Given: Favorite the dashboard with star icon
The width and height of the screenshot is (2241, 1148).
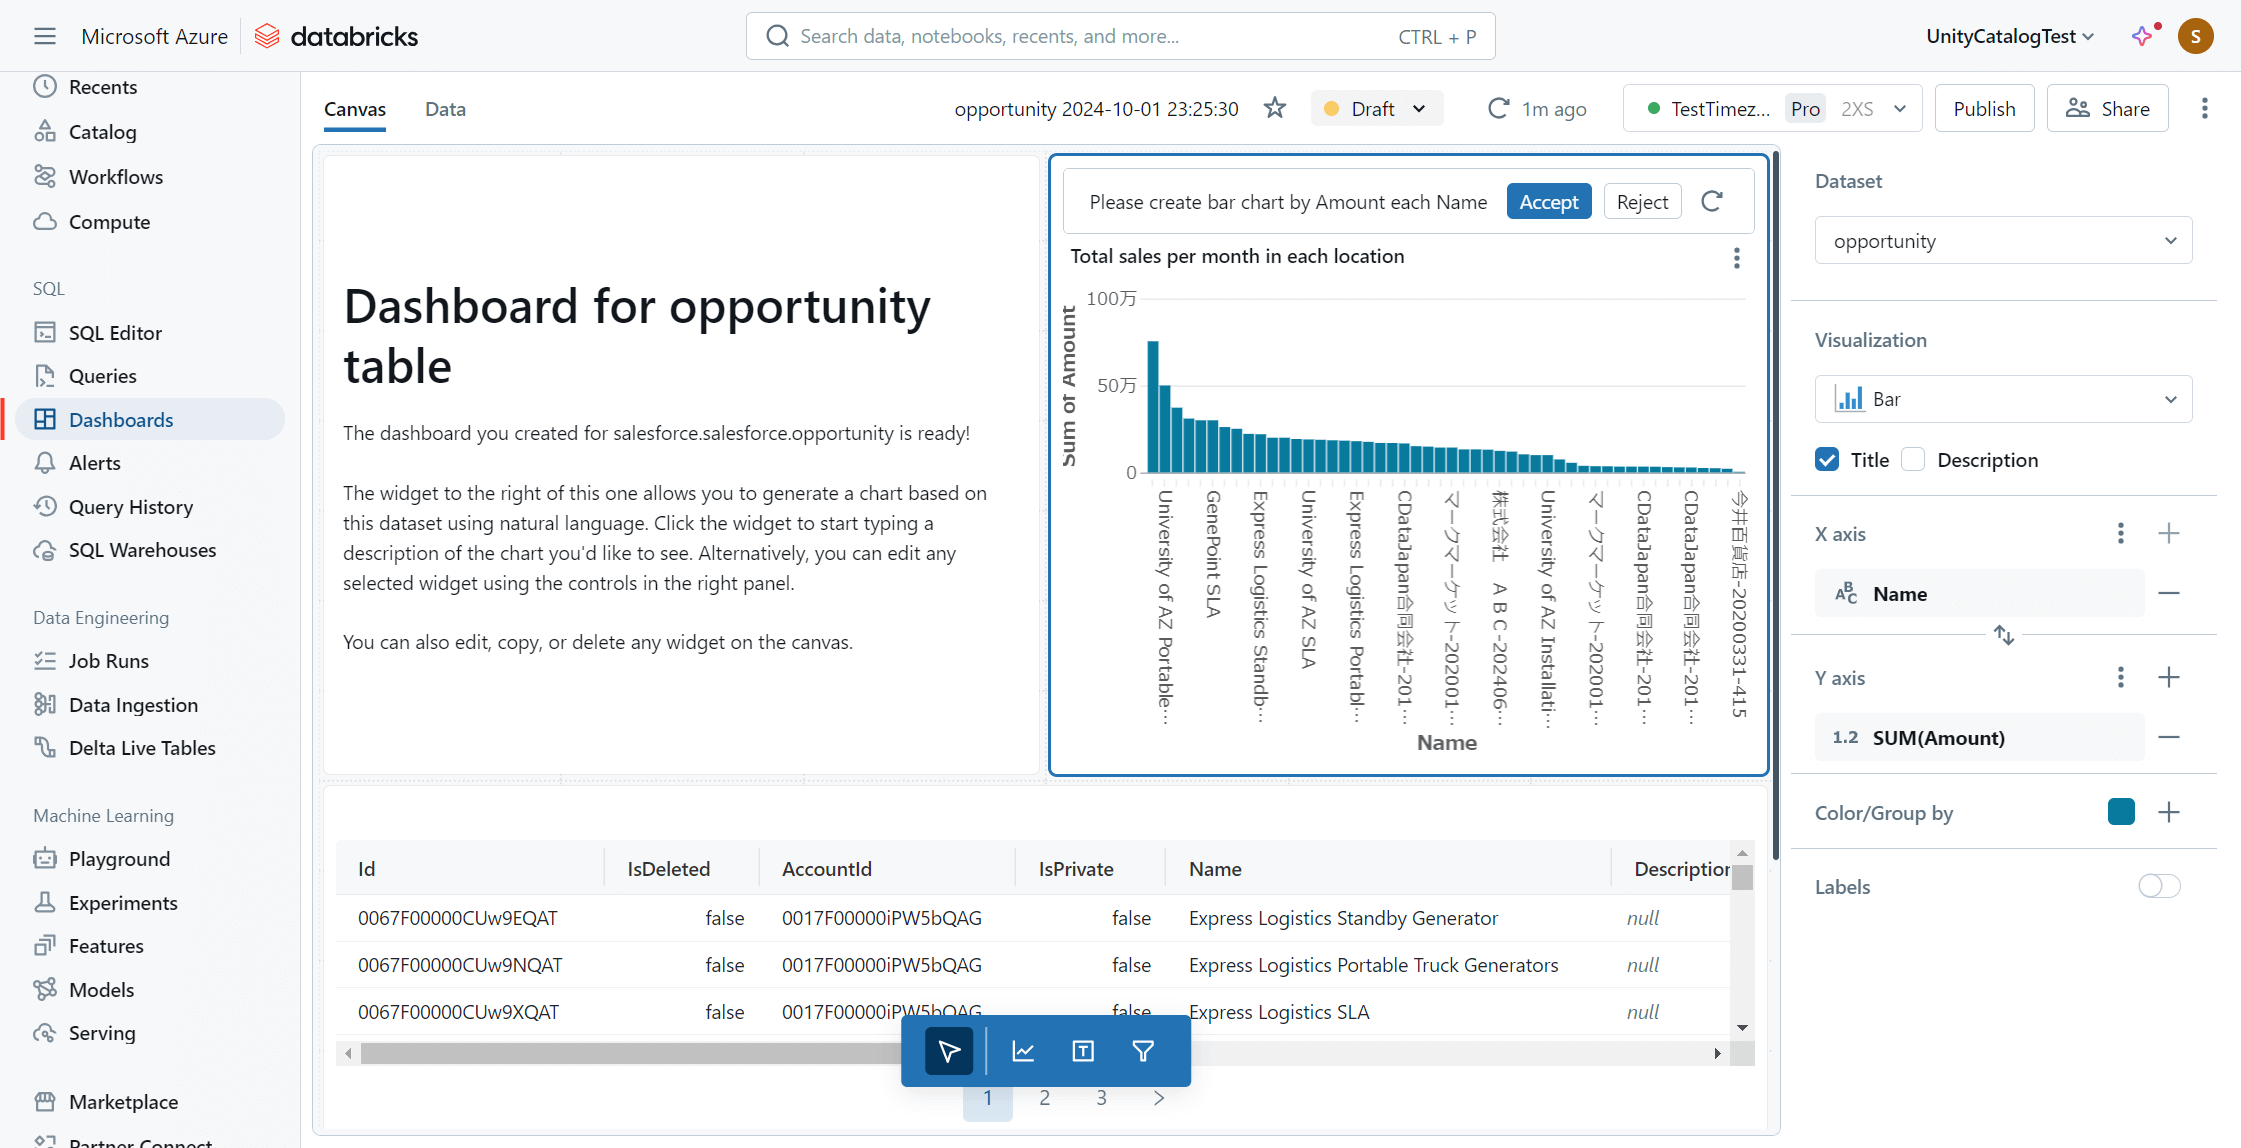Looking at the screenshot, I should pos(1274,108).
